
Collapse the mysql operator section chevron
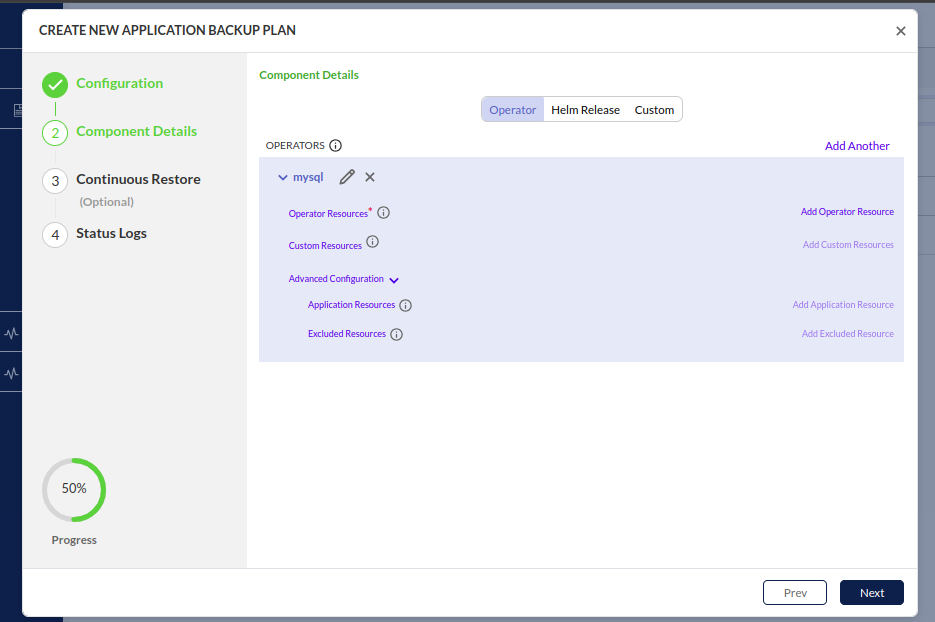[x=283, y=177]
